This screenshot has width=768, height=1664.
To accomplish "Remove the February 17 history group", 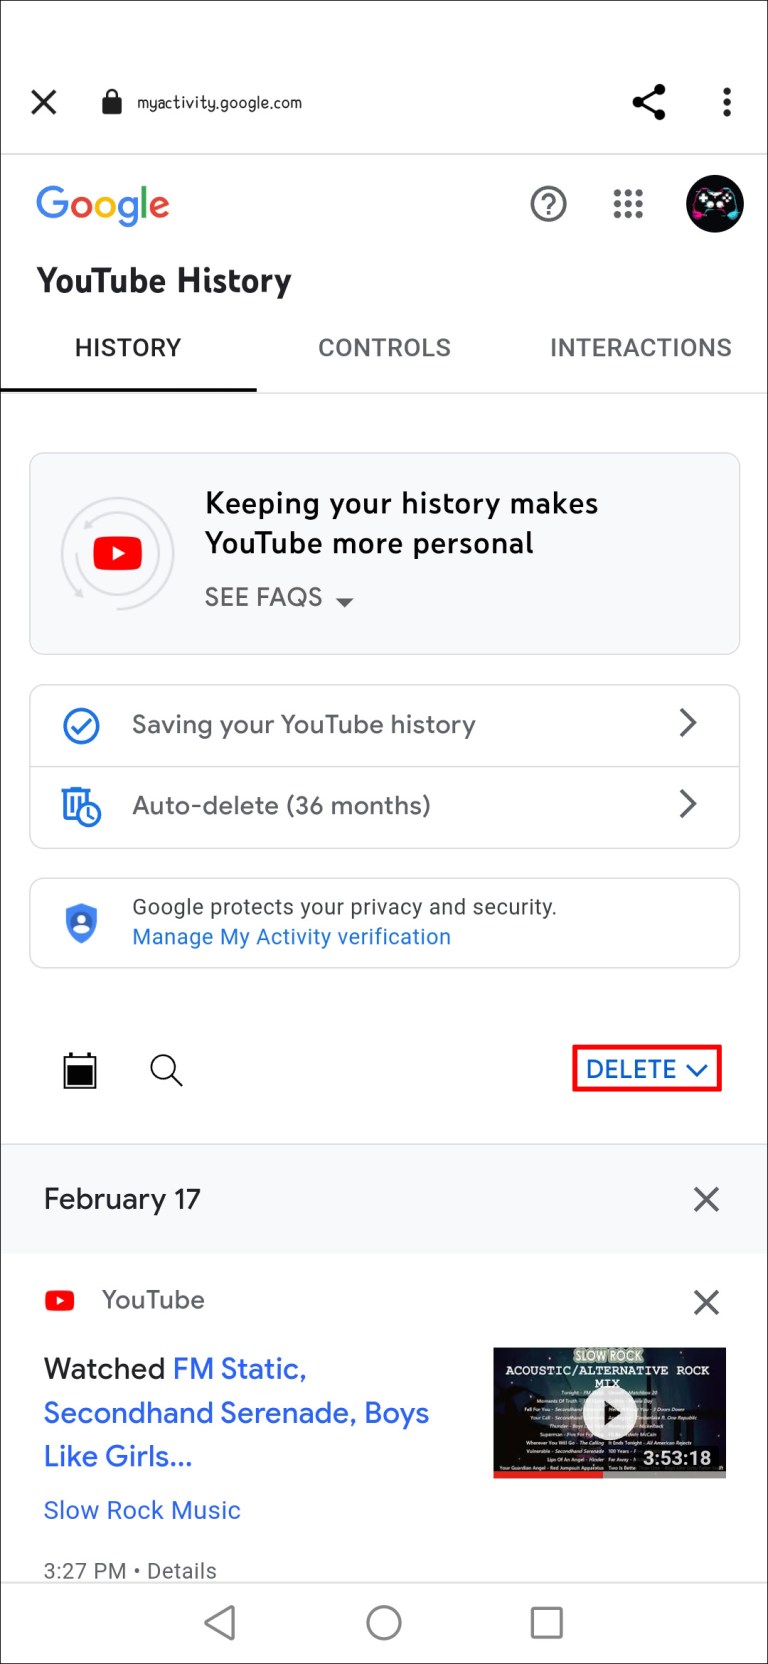I will tap(706, 1198).
